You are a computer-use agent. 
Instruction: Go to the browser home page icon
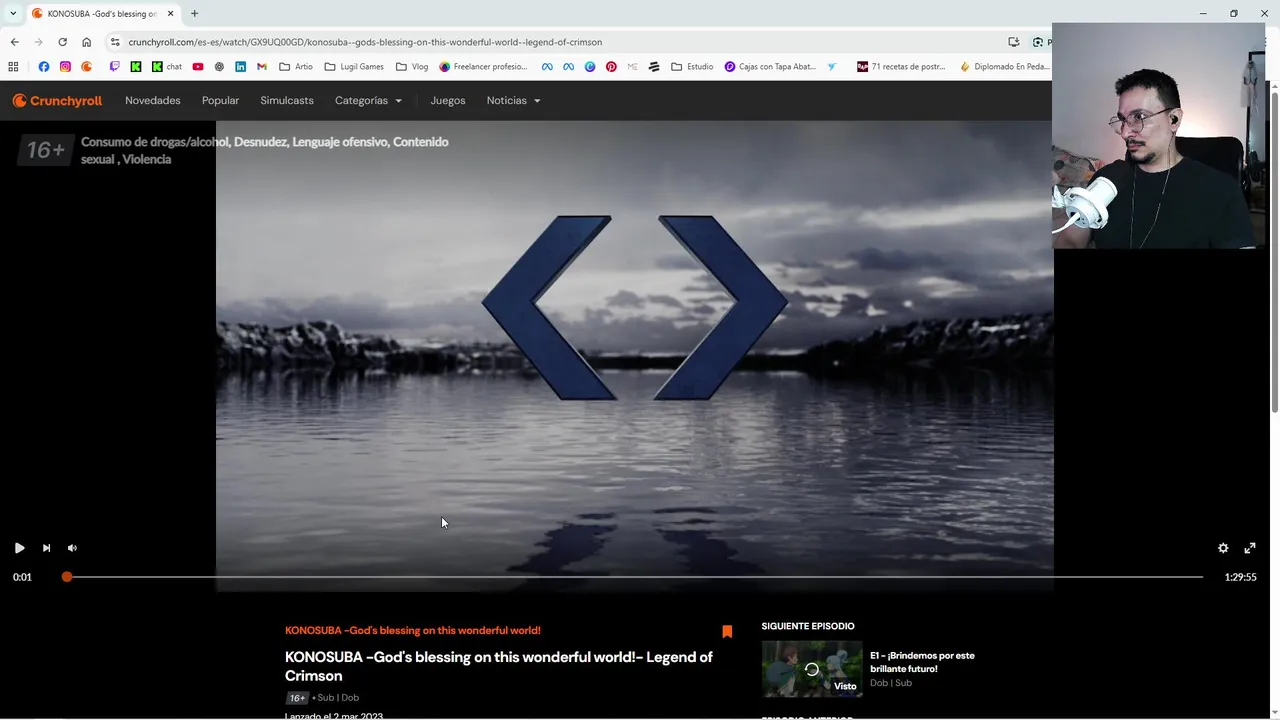[86, 42]
